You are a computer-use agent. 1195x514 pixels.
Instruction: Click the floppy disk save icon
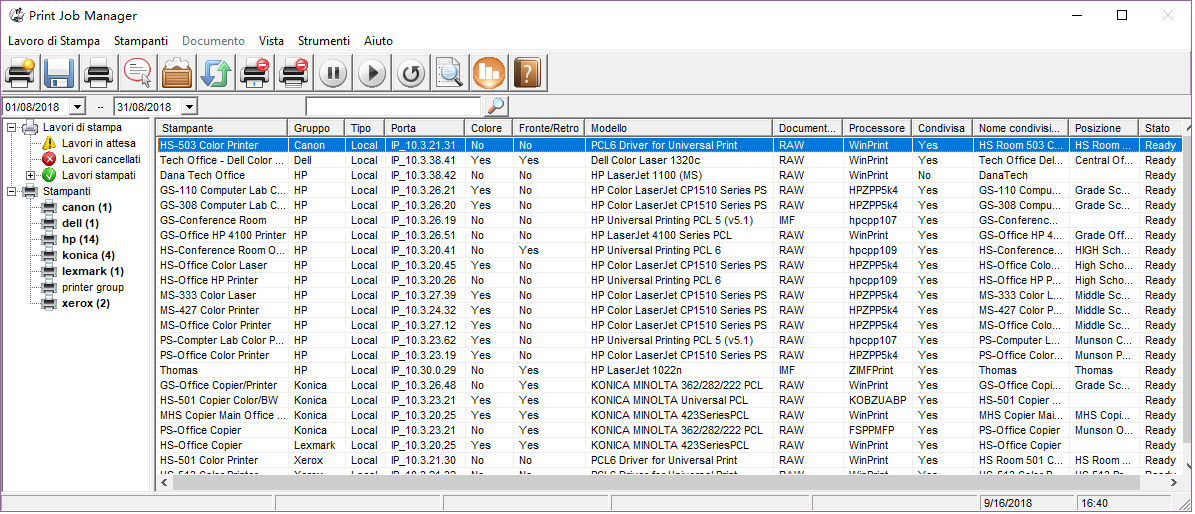[x=59, y=74]
